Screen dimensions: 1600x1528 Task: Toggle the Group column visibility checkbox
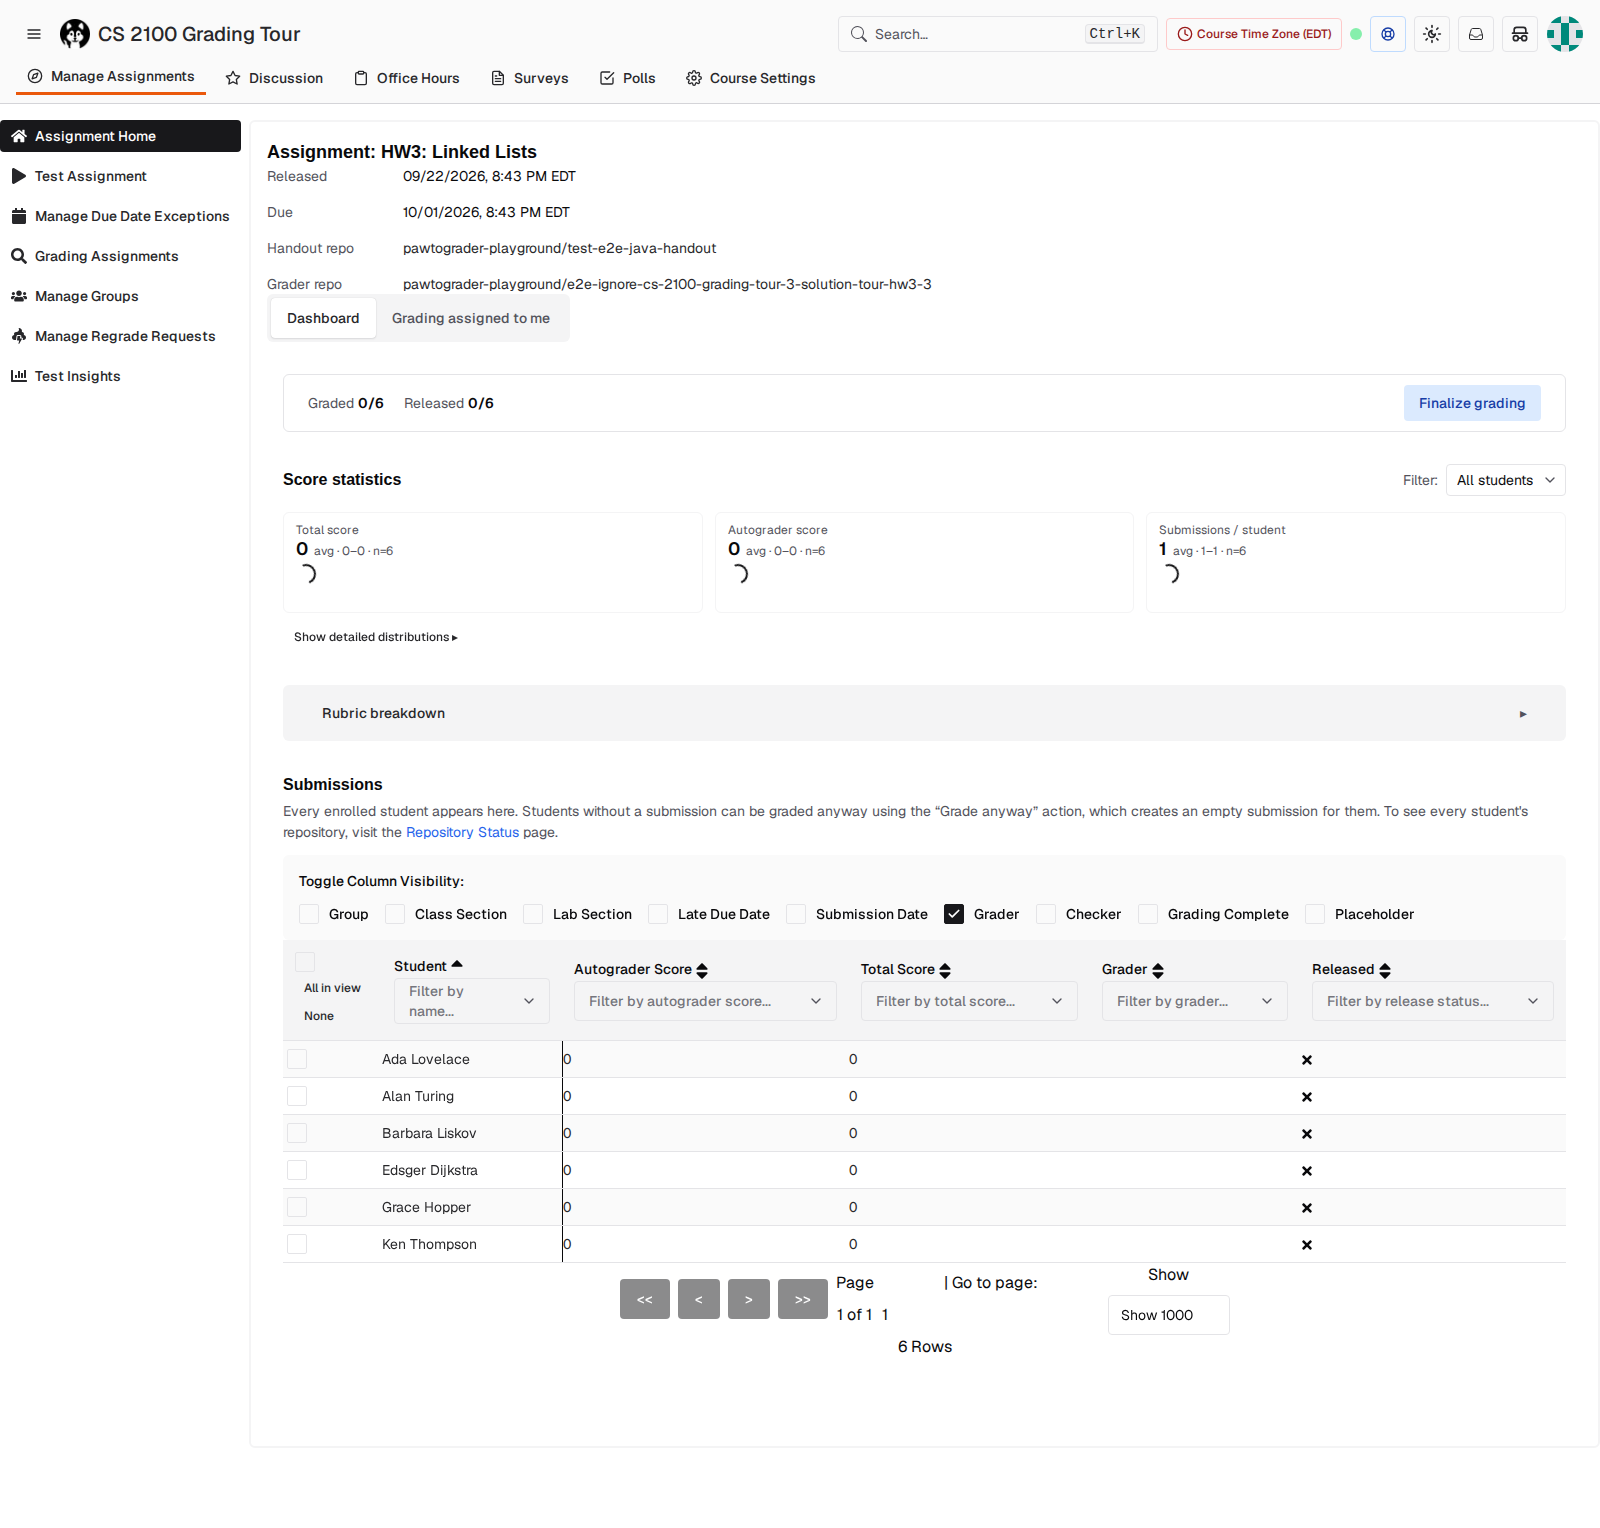point(309,914)
